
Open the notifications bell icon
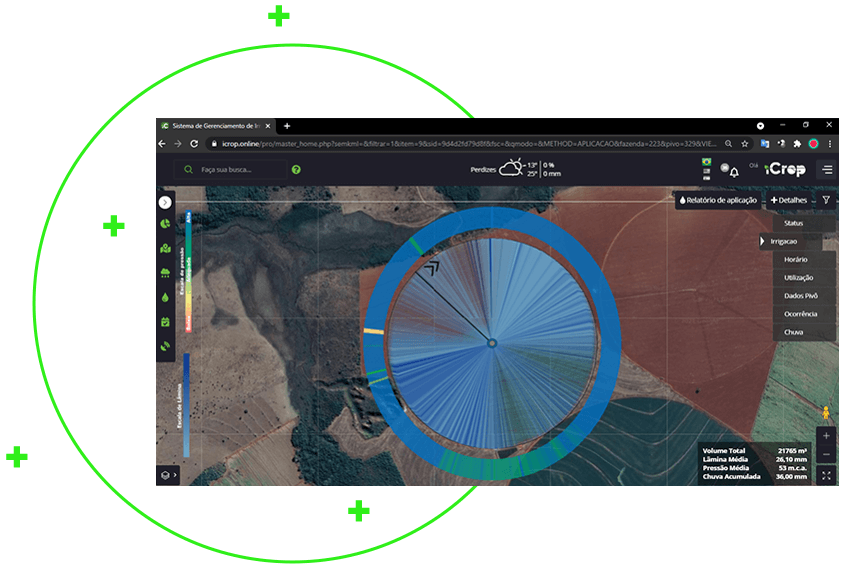[x=734, y=173]
